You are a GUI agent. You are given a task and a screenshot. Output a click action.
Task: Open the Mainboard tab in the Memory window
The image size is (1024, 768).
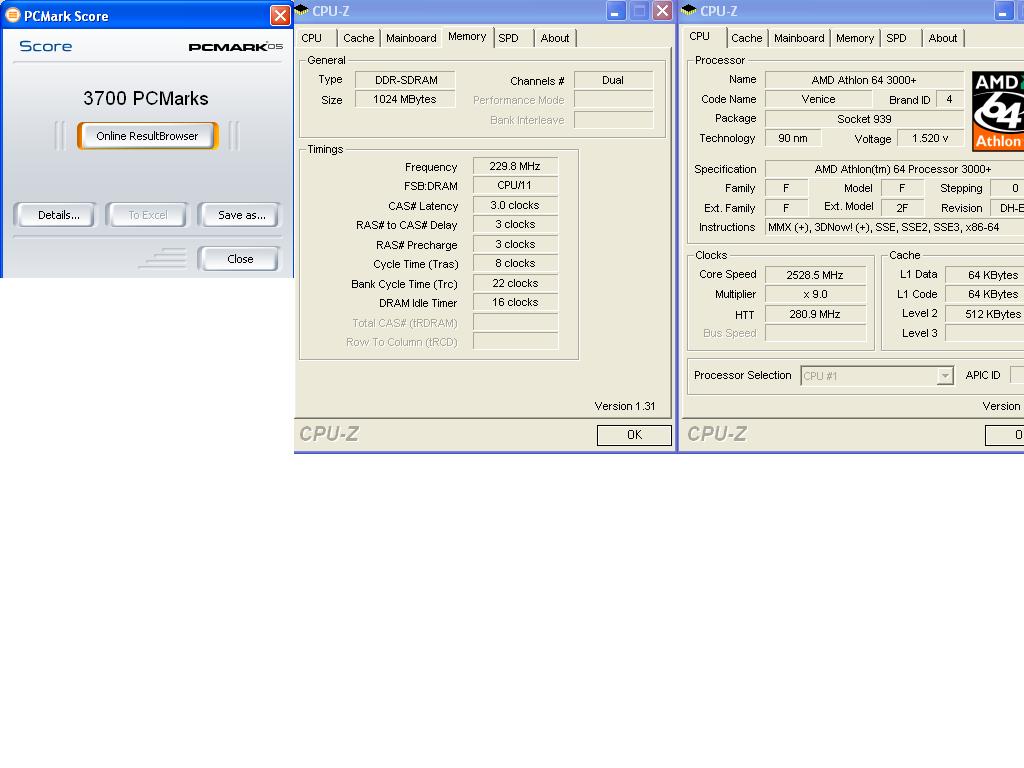pos(411,38)
